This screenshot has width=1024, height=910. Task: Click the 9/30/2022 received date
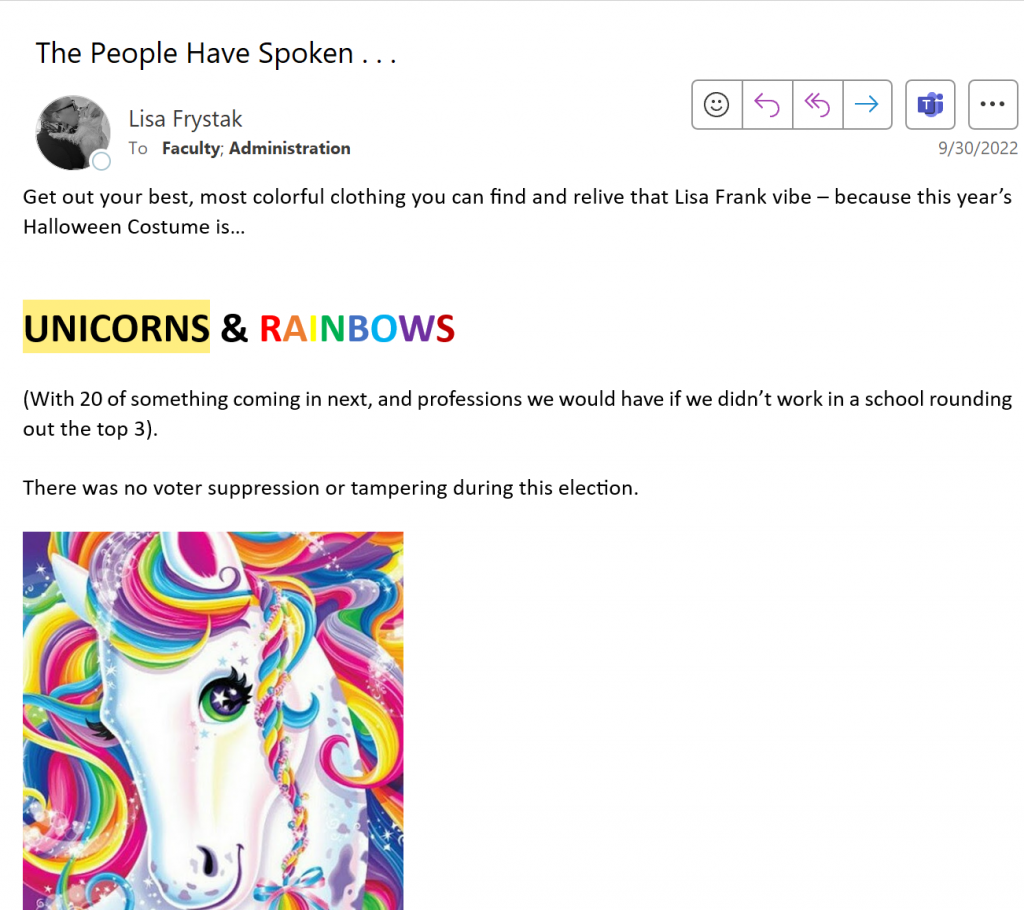coord(978,148)
